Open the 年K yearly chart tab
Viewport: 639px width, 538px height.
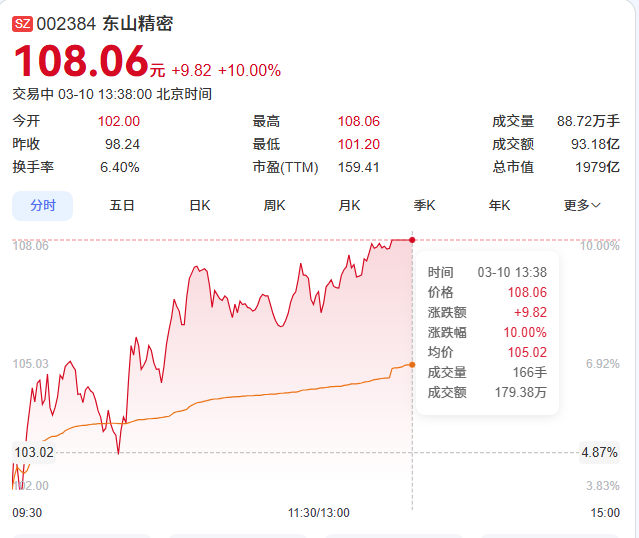pos(500,205)
